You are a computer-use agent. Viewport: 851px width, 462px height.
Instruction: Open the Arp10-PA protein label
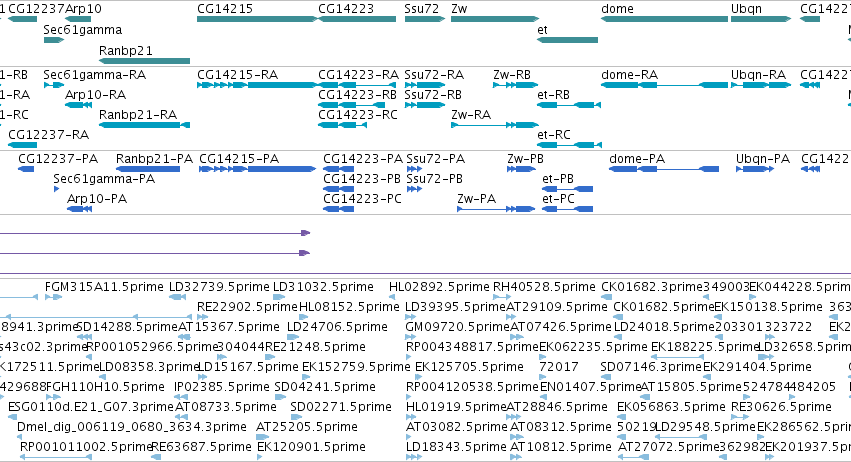[97, 199]
